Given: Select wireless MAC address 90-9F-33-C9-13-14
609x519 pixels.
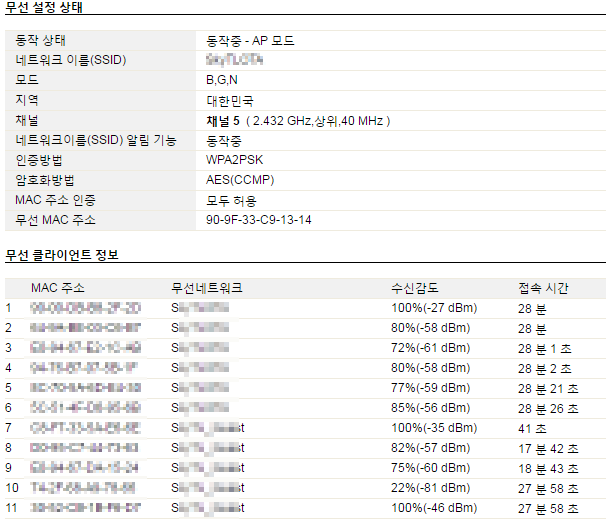Looking at the screenshot, I should [259, 220].
